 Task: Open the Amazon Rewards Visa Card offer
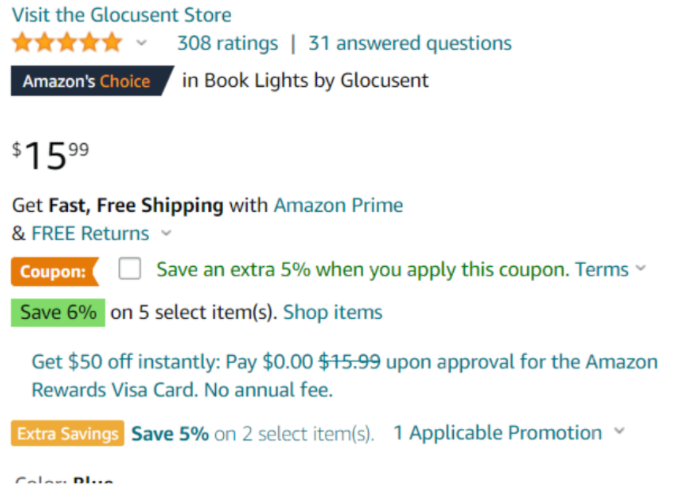point(345,375)
